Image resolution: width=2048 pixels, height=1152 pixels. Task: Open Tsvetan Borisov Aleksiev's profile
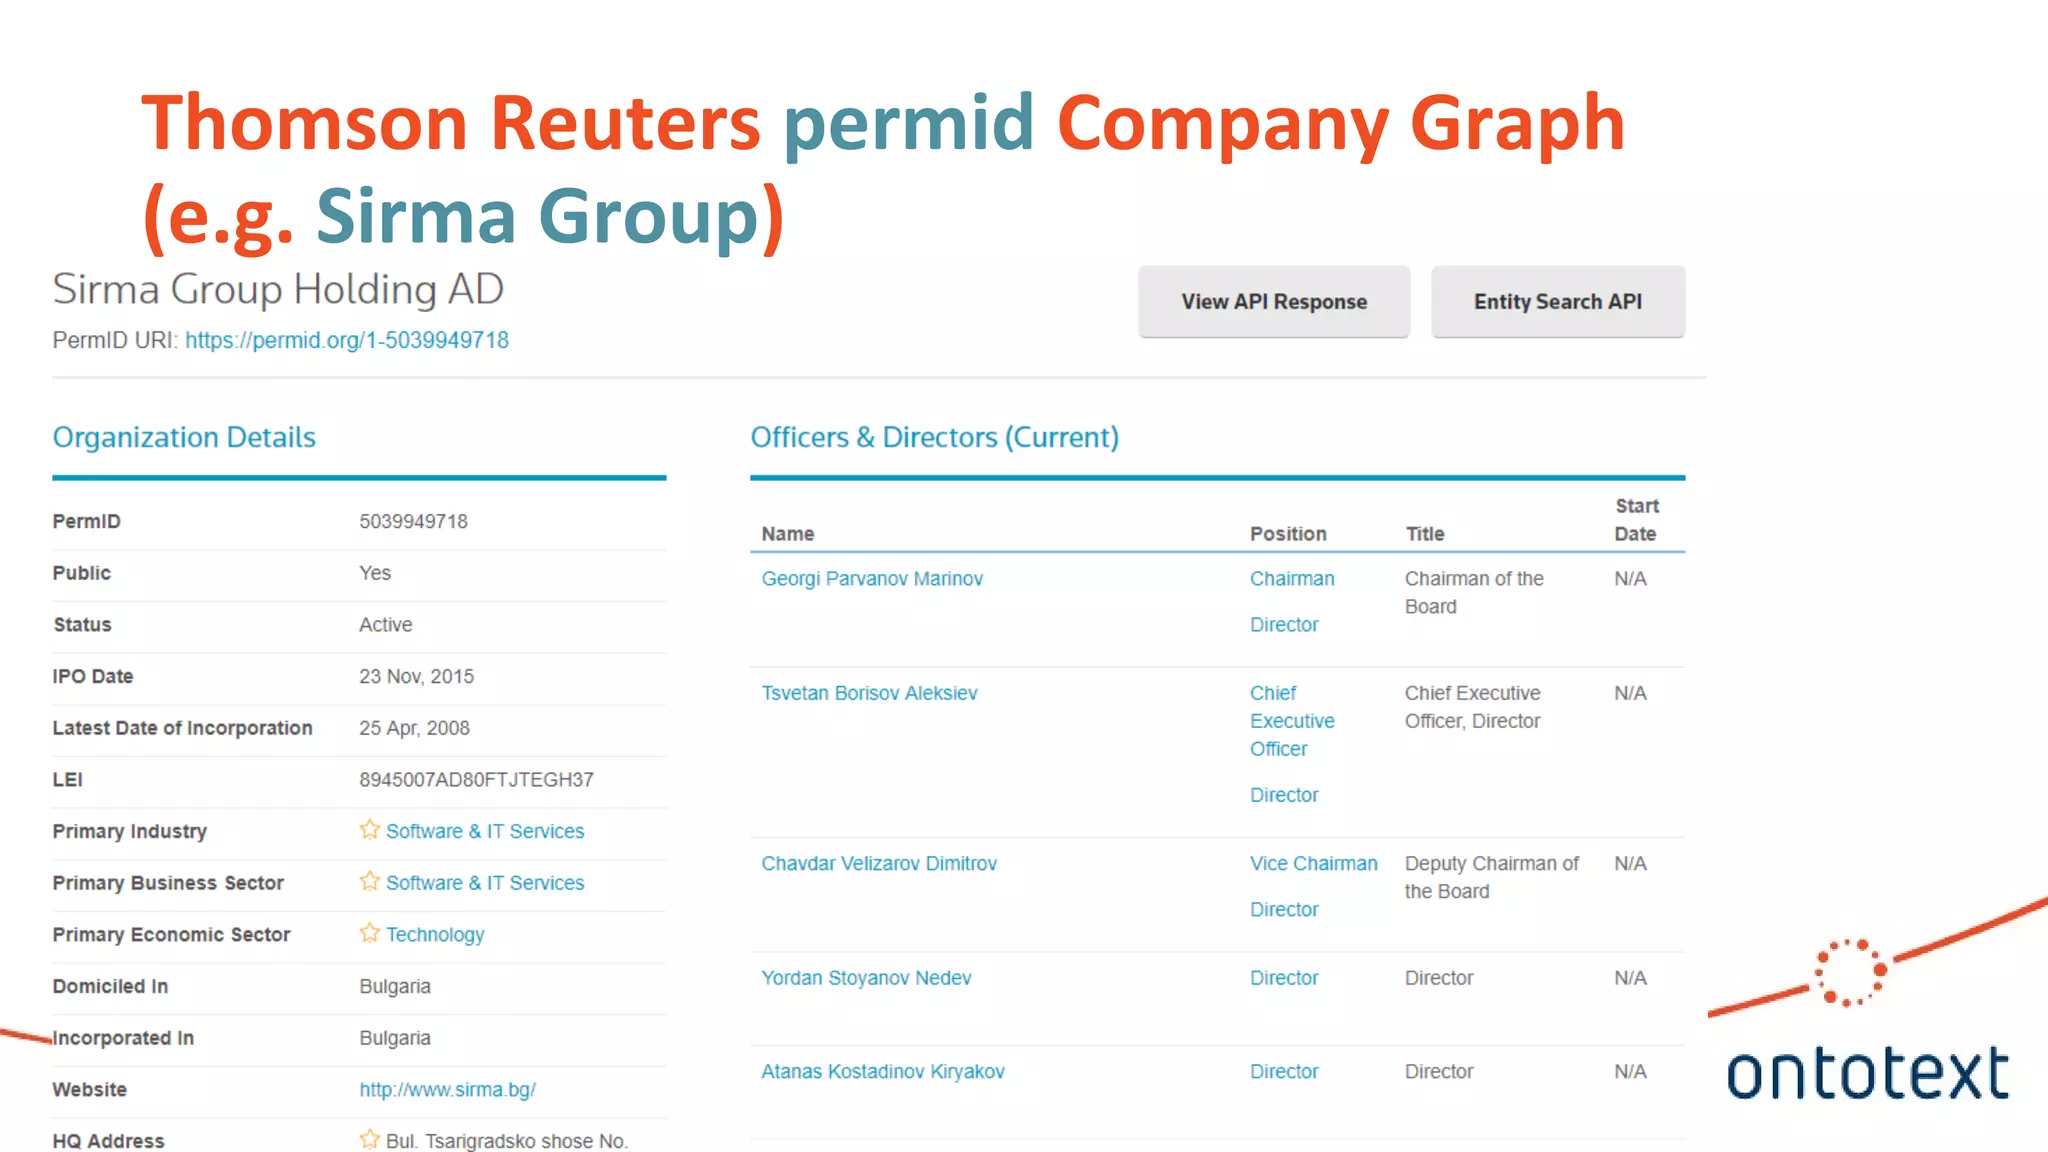click(869, 693)
